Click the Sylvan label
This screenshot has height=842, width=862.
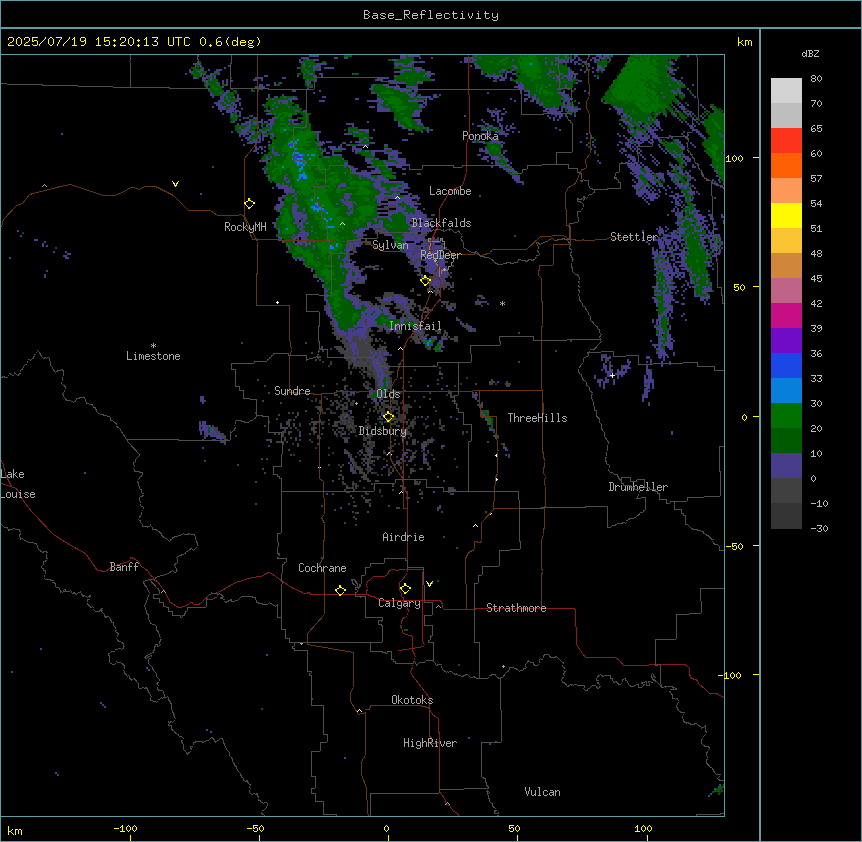pyautogui.click(x=390, y=245)
